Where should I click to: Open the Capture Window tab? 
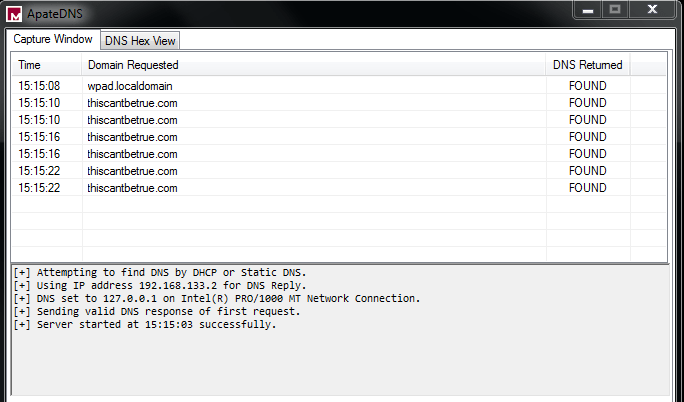[x=53, y=40]
